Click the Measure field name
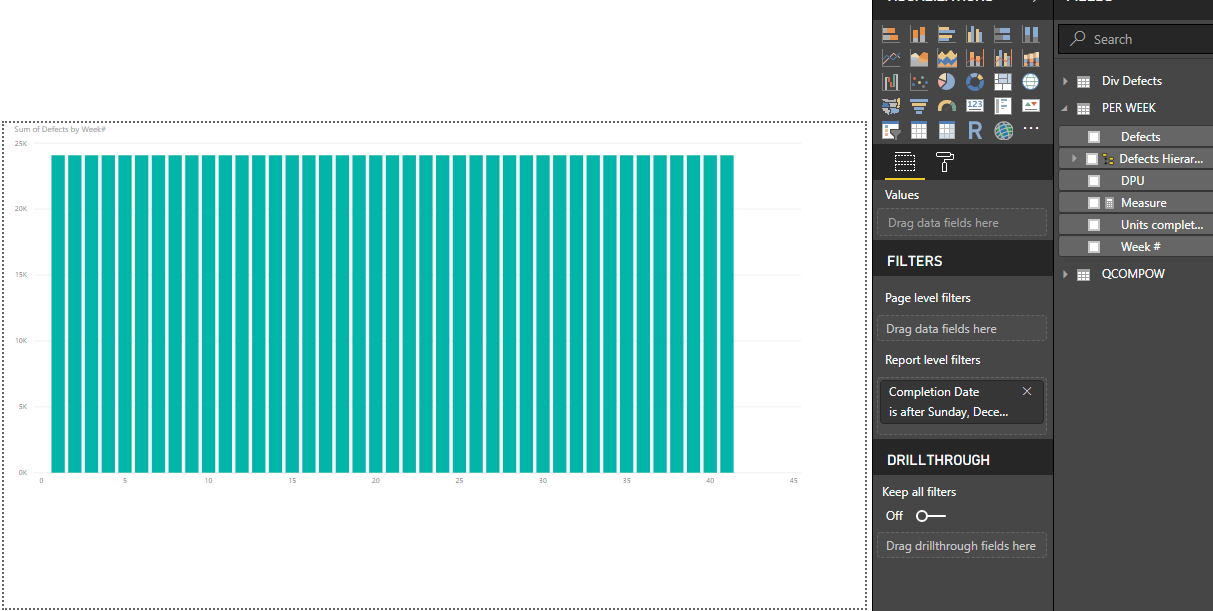The height and width of the screenshot is (611, 1213). pyautogui.click(x=1144, y=203)
